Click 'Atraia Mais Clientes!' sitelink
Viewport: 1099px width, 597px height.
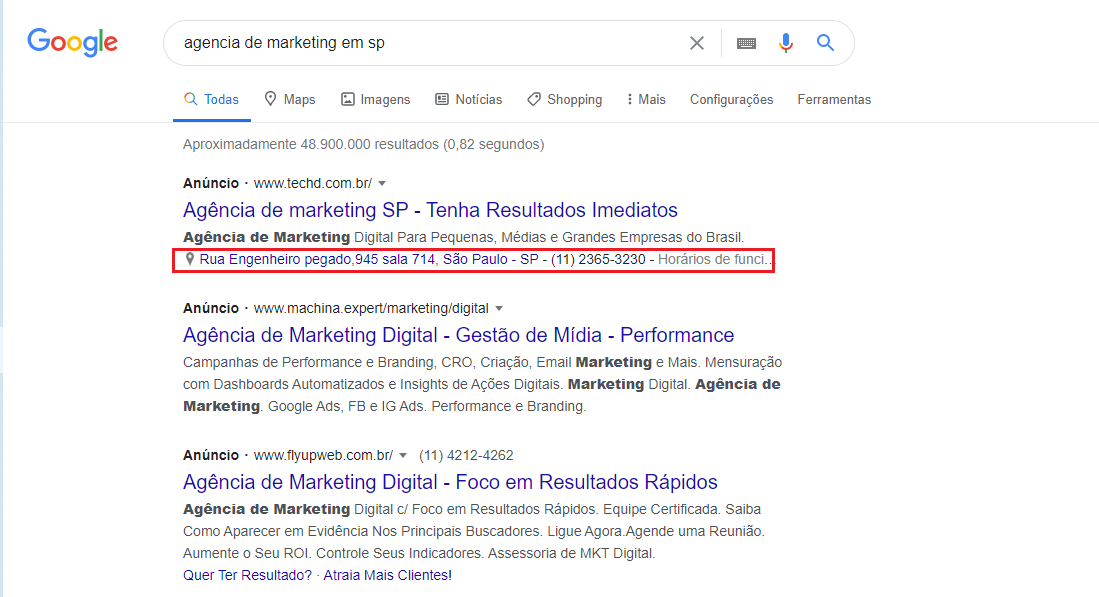(x=388, y=575)
